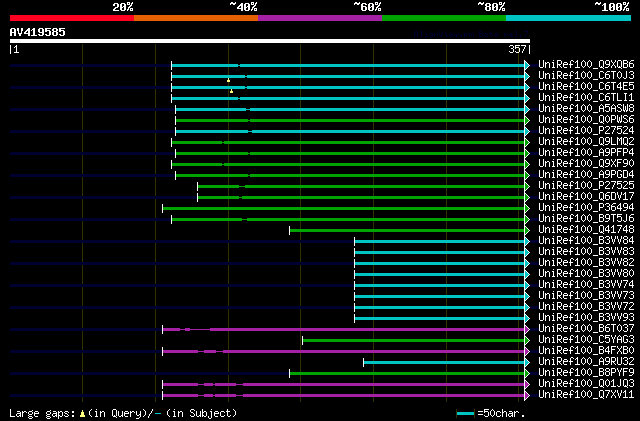The height and width of the screenshot is (421, 640).
Task: Select the UniRef100_A9PGD4 label
Action: tap(586, 175)
